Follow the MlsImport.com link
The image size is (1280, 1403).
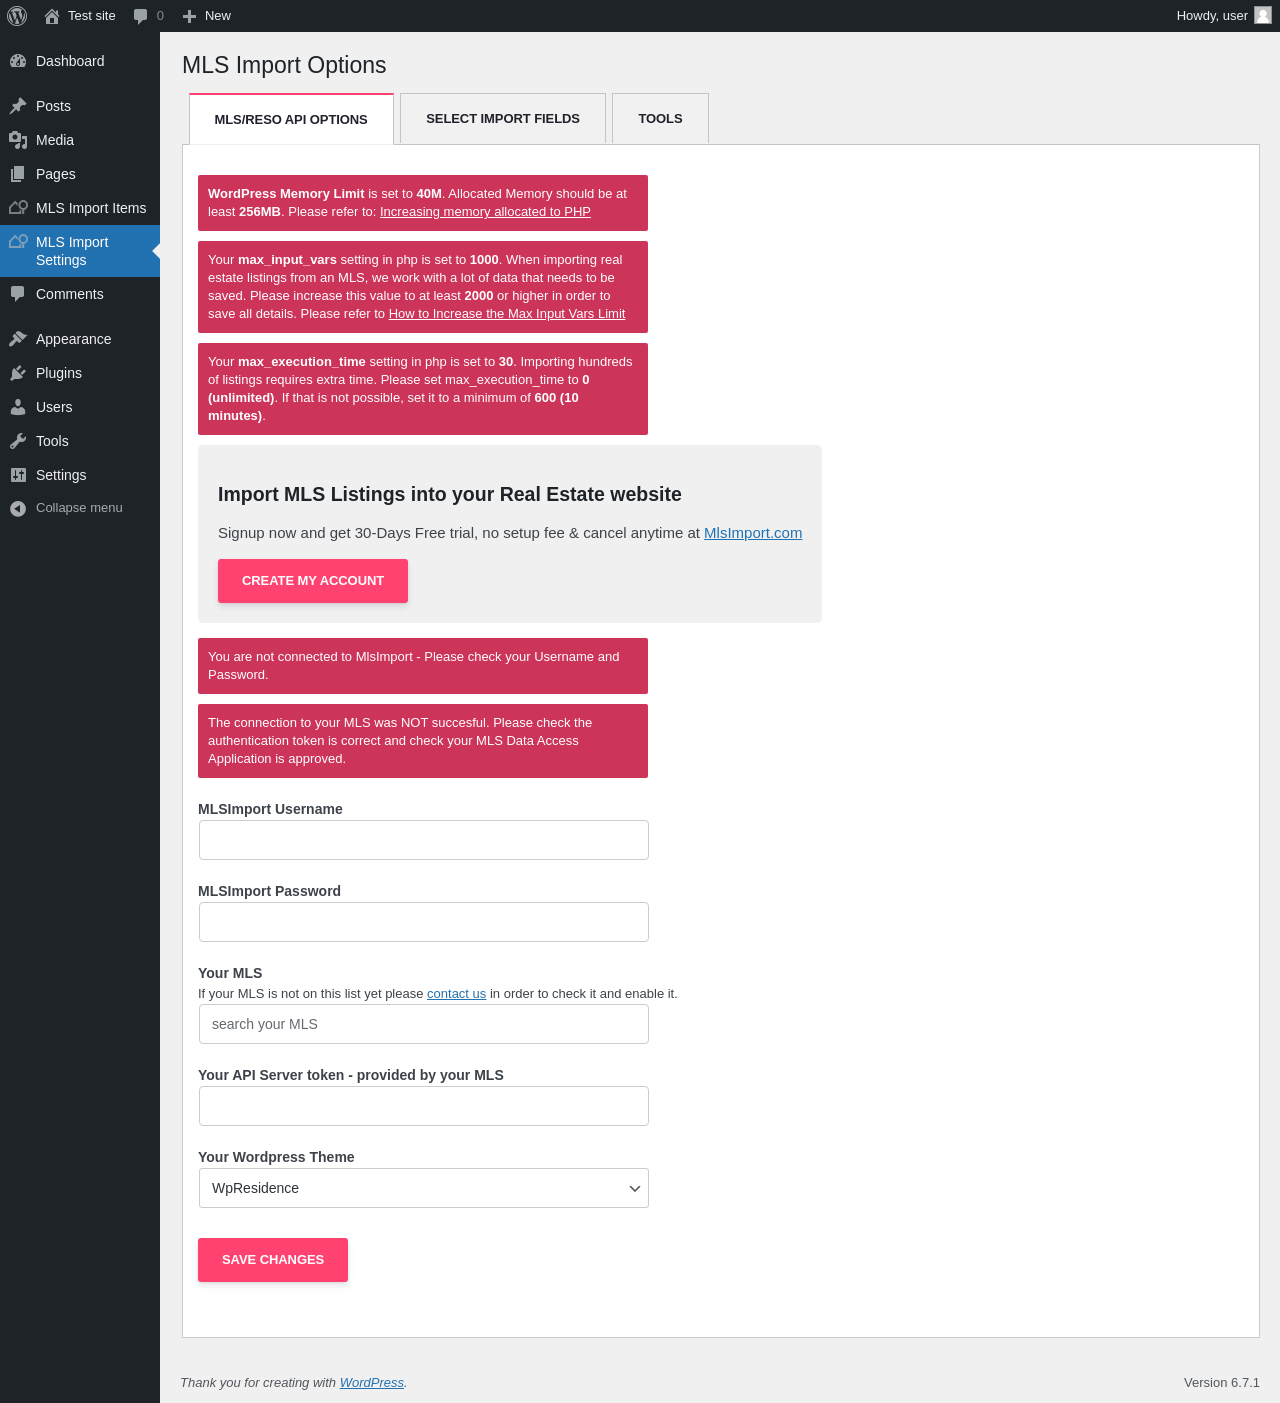753,533
